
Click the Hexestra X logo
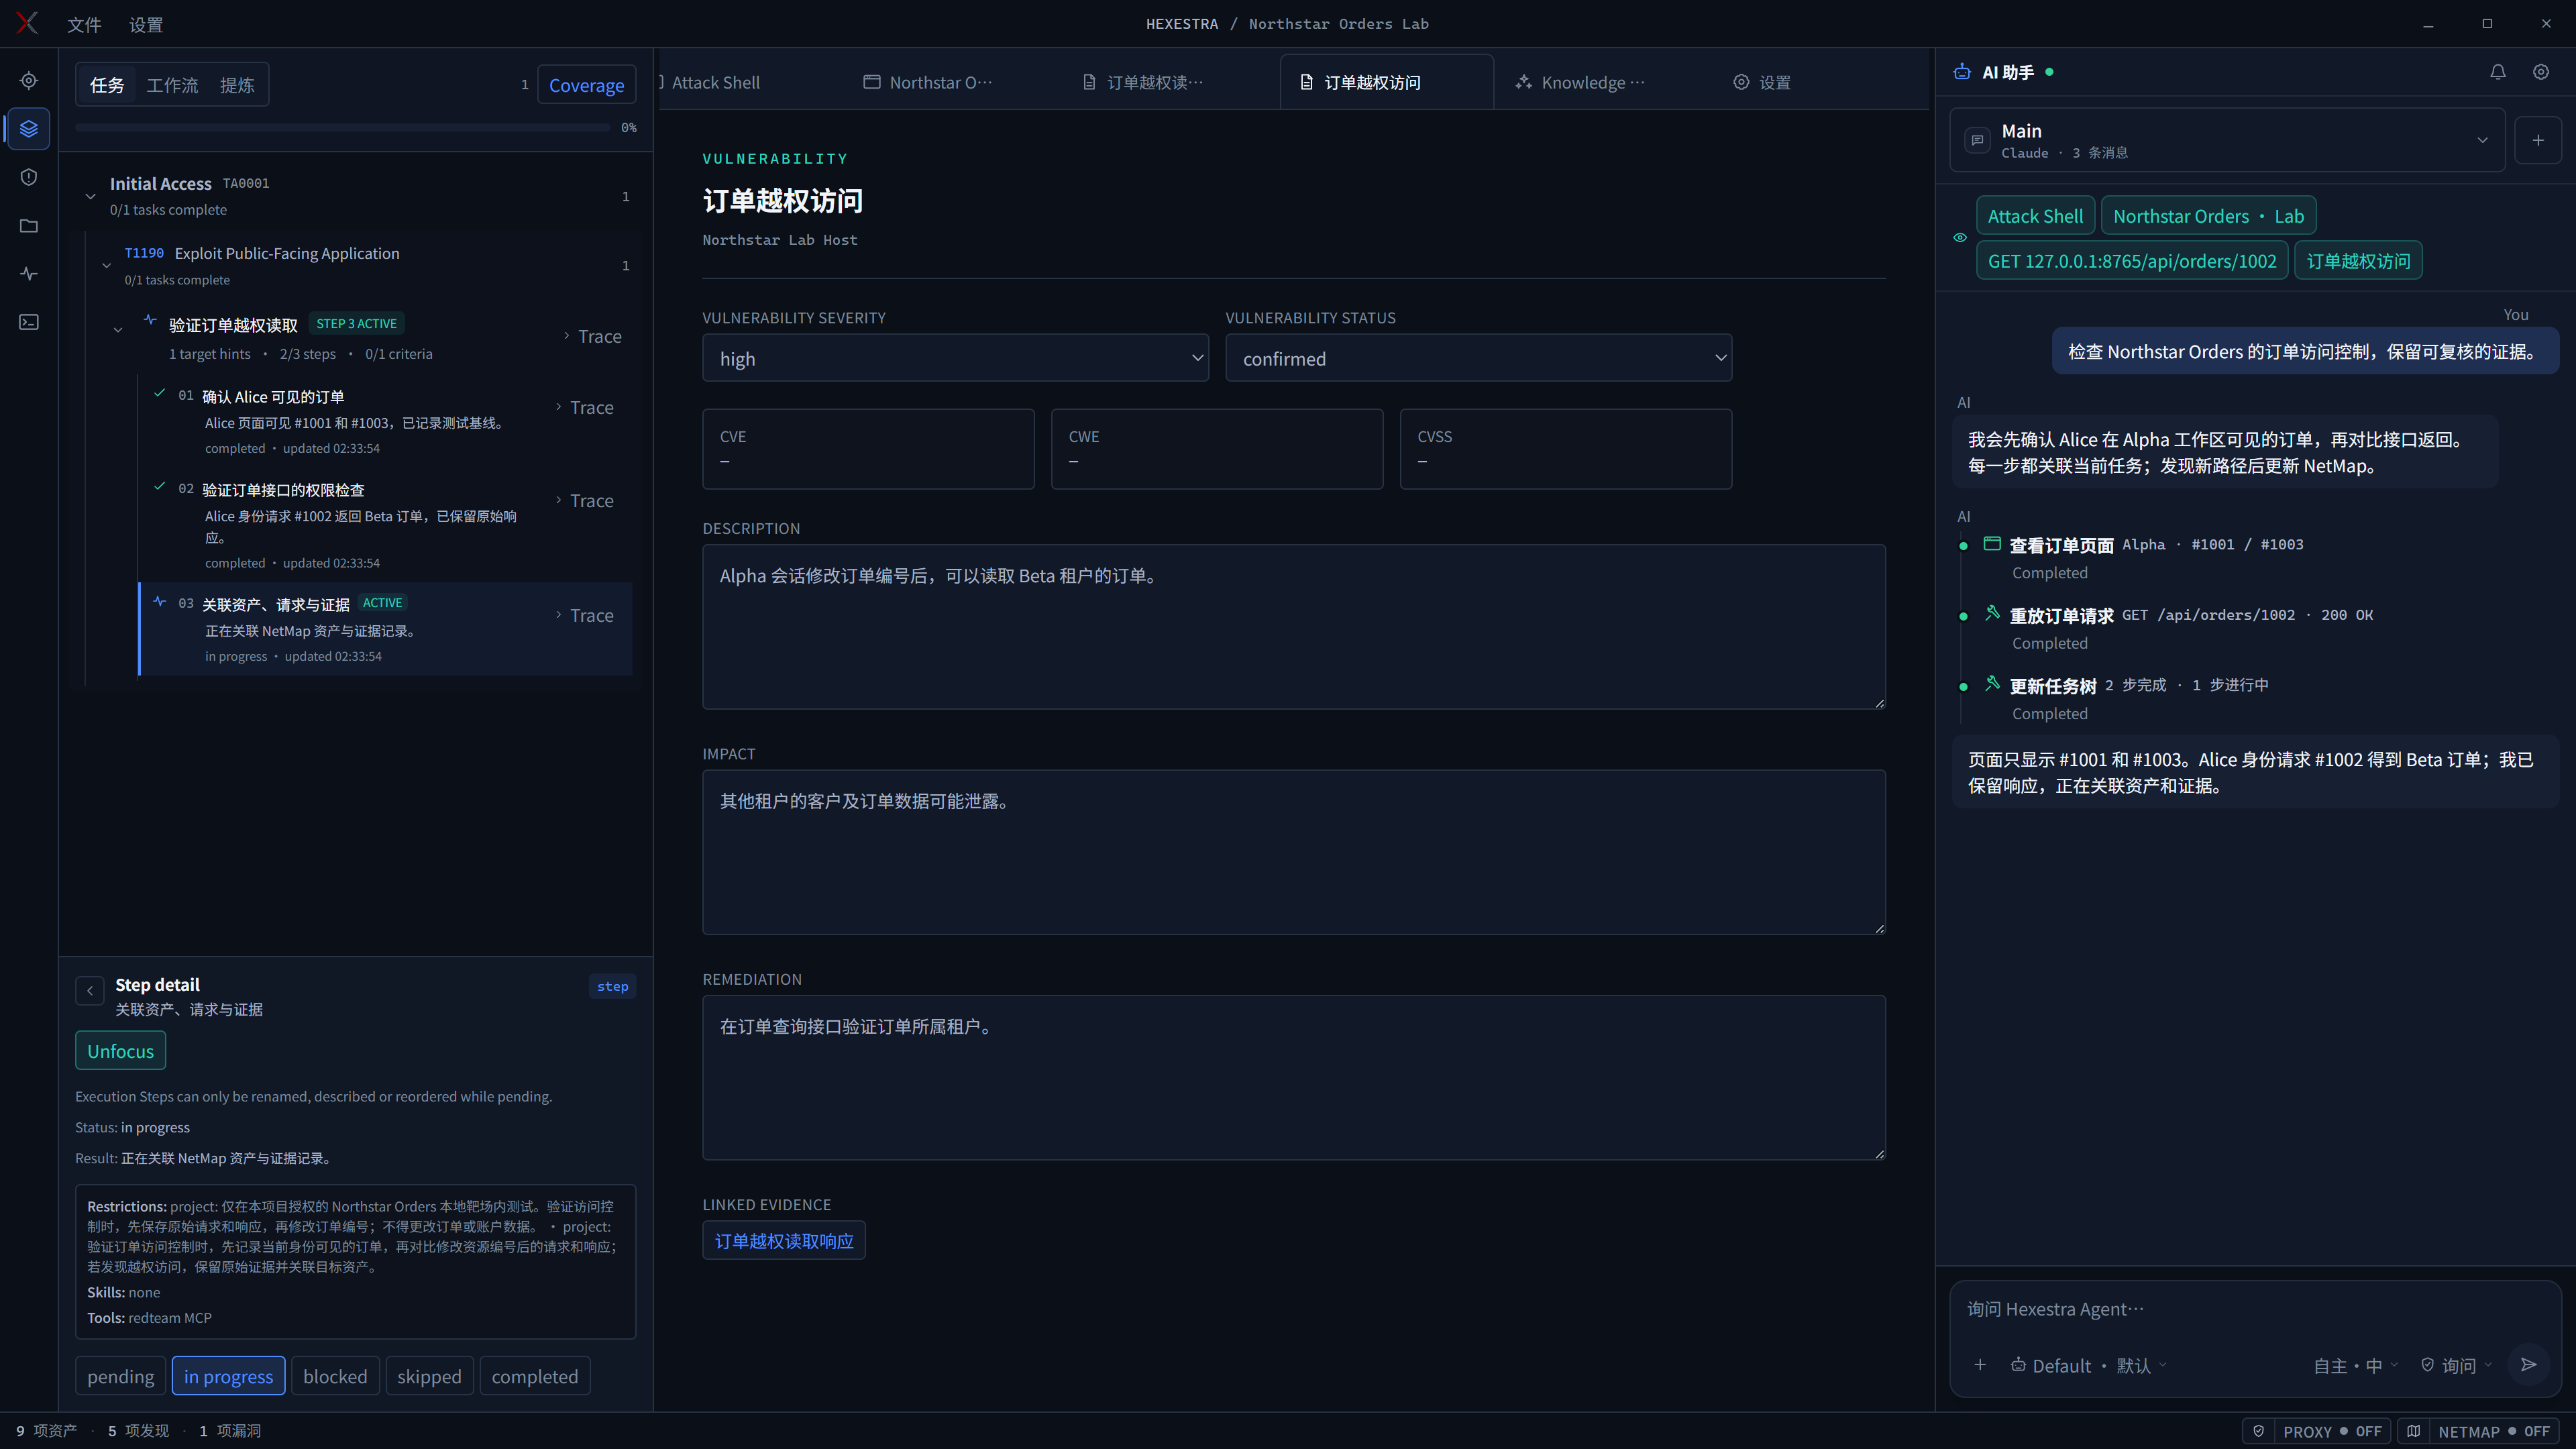click(27, 23)
